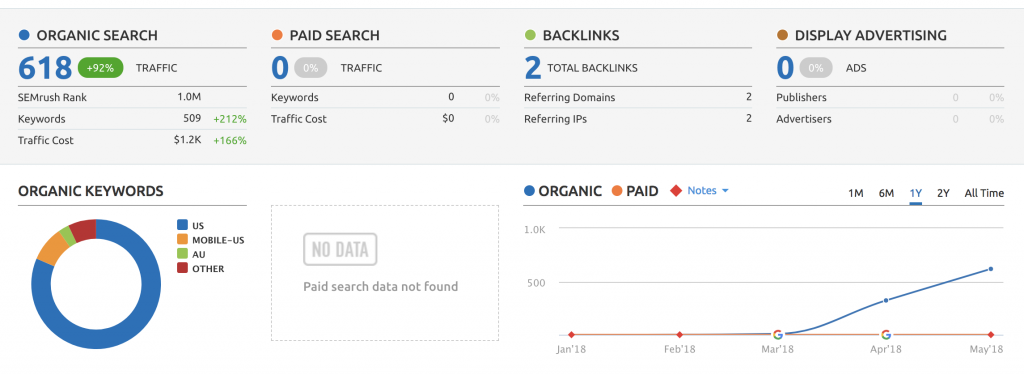Click the ORGANIC KEYWORDS heading

click(x=91, y=191)
